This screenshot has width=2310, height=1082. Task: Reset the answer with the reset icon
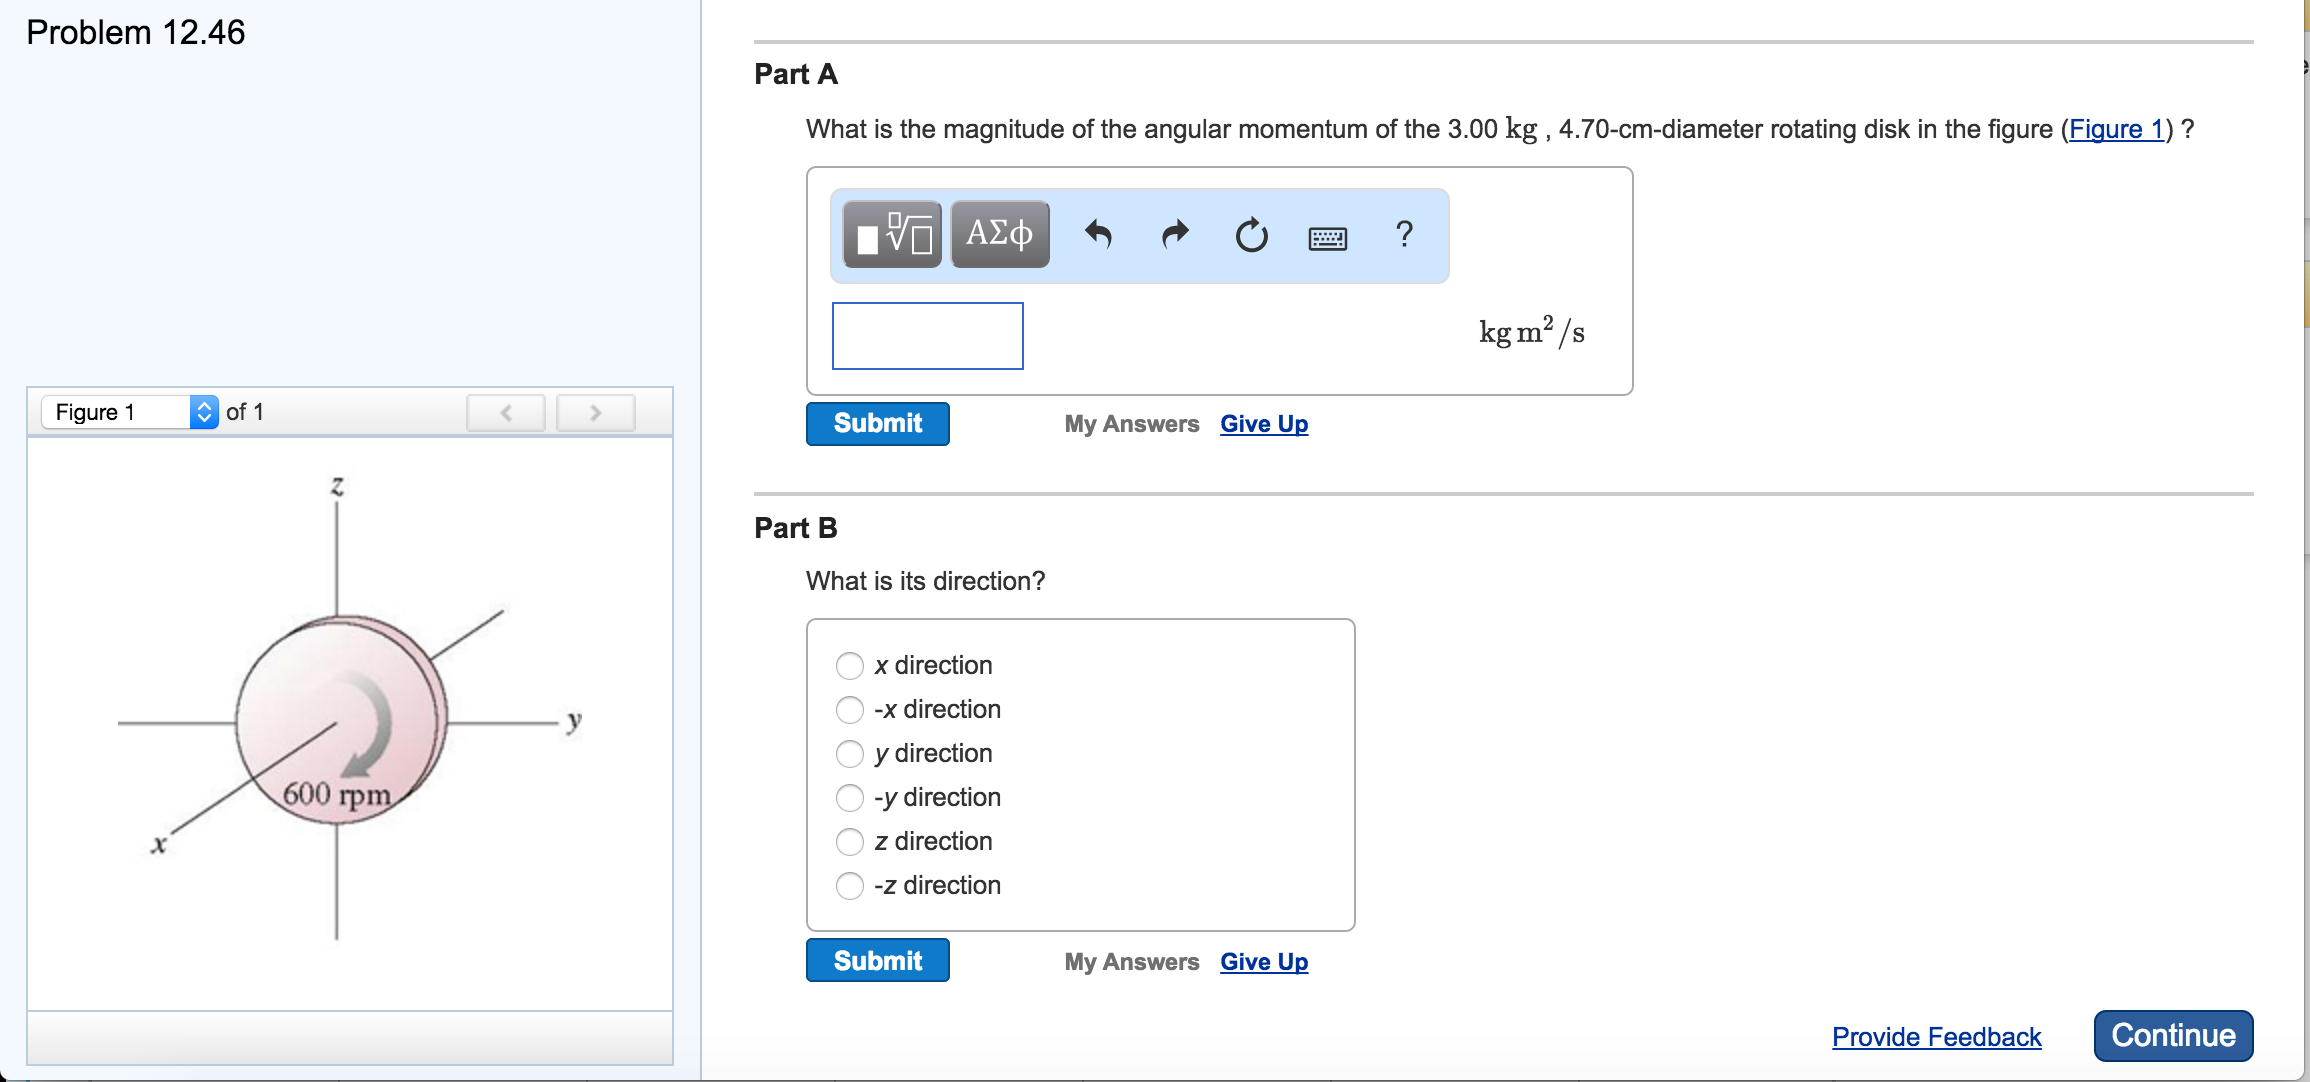pyautogui.click(x=1252, y=235)
